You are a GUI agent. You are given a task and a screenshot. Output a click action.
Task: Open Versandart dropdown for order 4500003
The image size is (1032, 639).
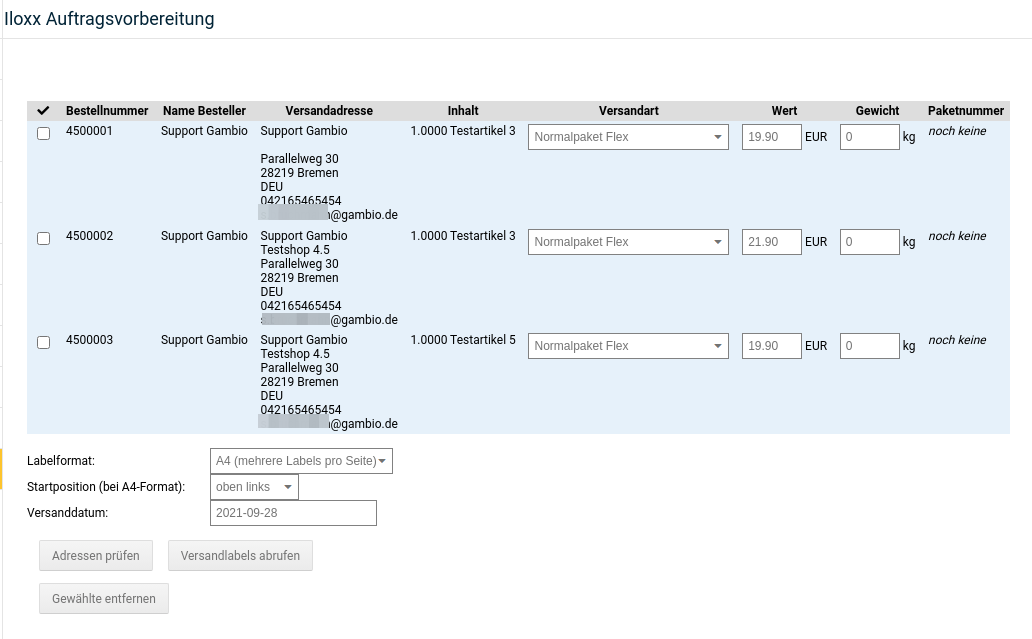coord(627,346)
